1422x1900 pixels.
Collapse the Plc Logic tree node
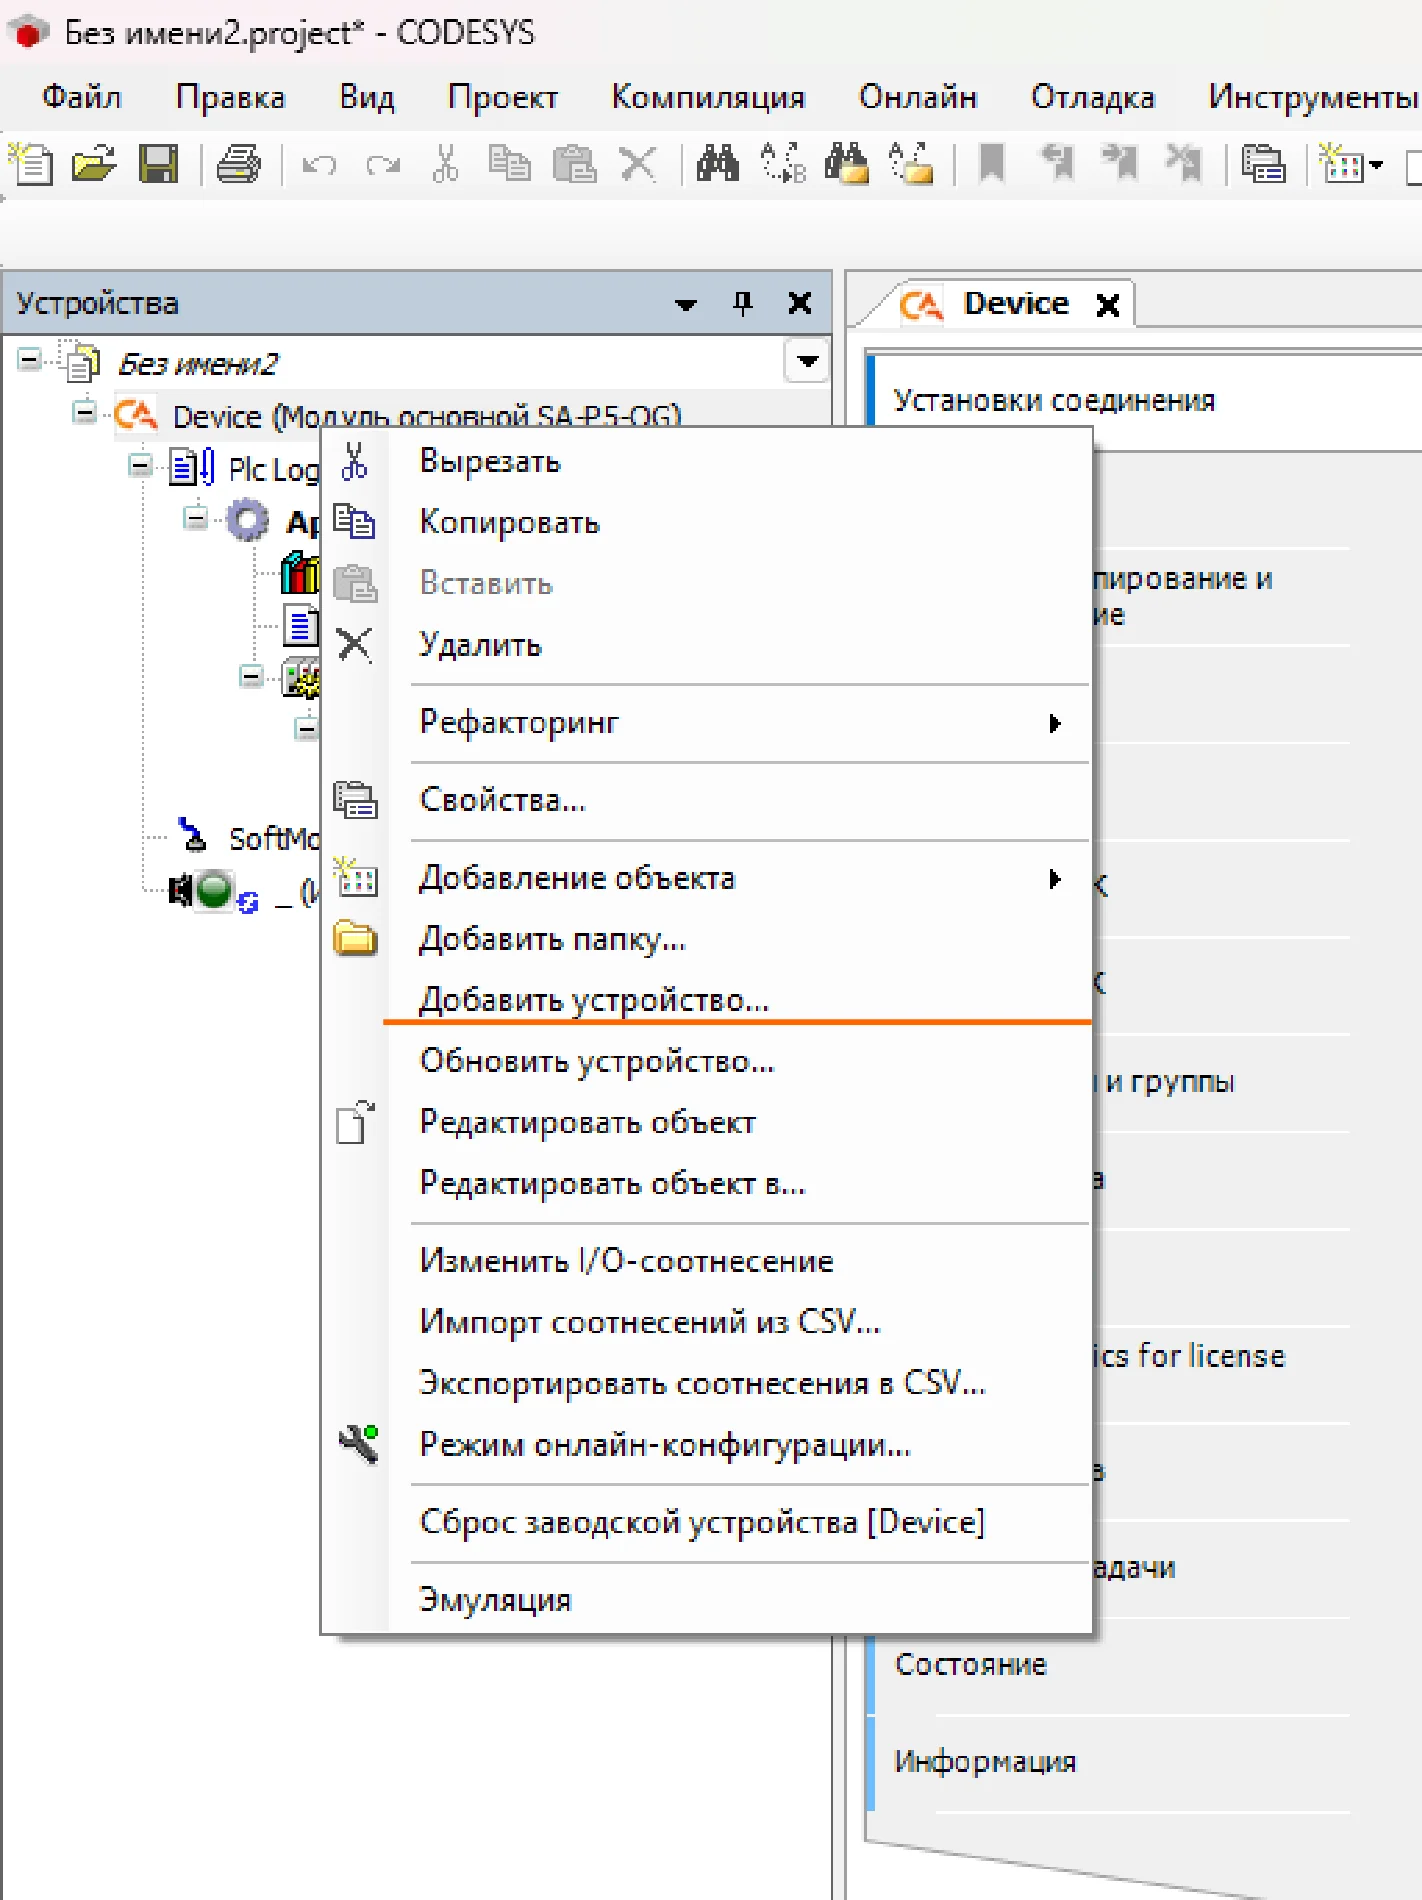click(141, 465)
